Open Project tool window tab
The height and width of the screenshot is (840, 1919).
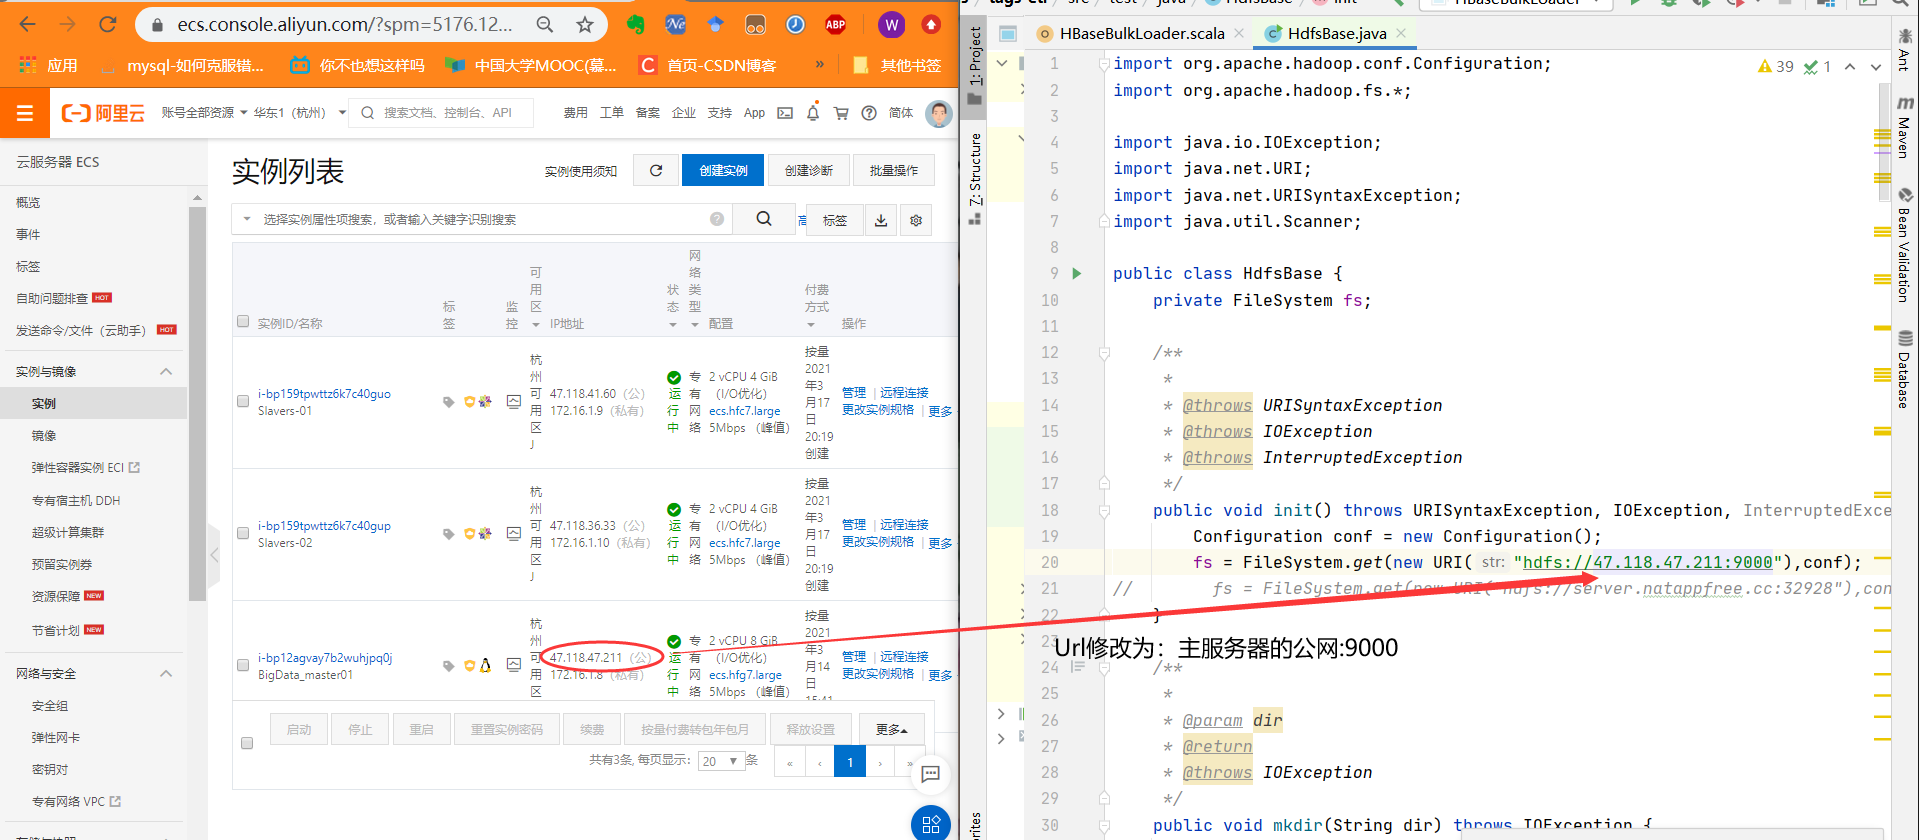point(975,66)
